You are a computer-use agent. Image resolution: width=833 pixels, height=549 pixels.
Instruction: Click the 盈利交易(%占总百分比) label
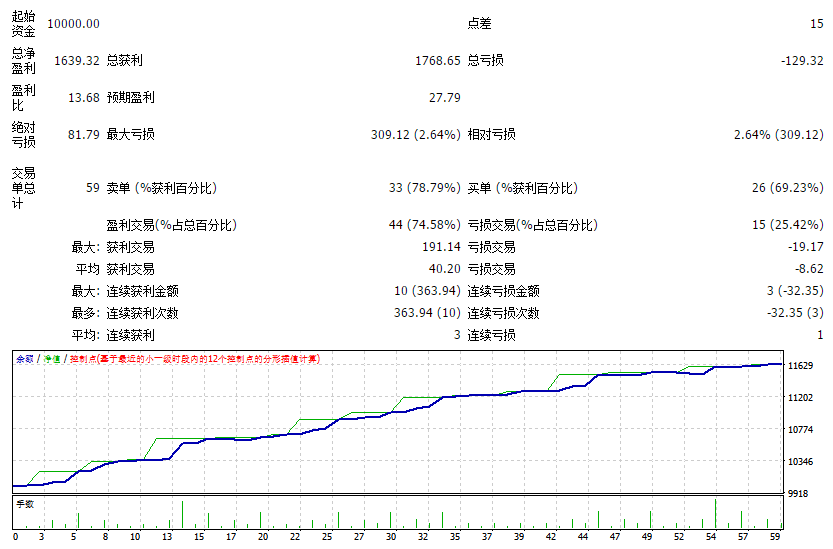(x=172, y=225)
